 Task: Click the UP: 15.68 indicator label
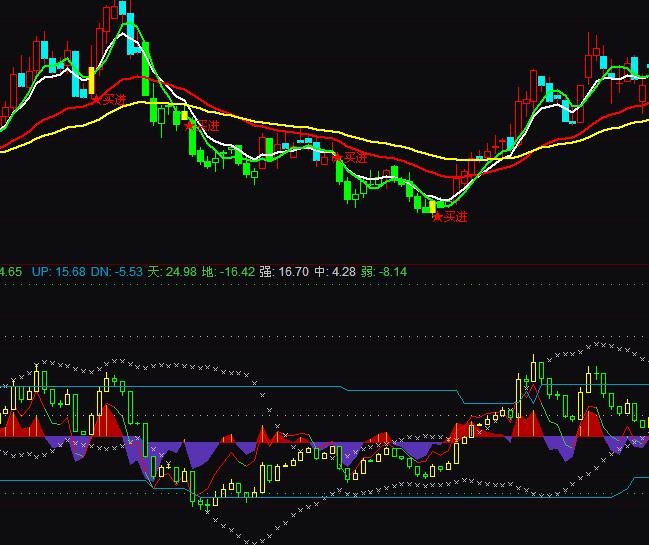click(x=58, y=271)
